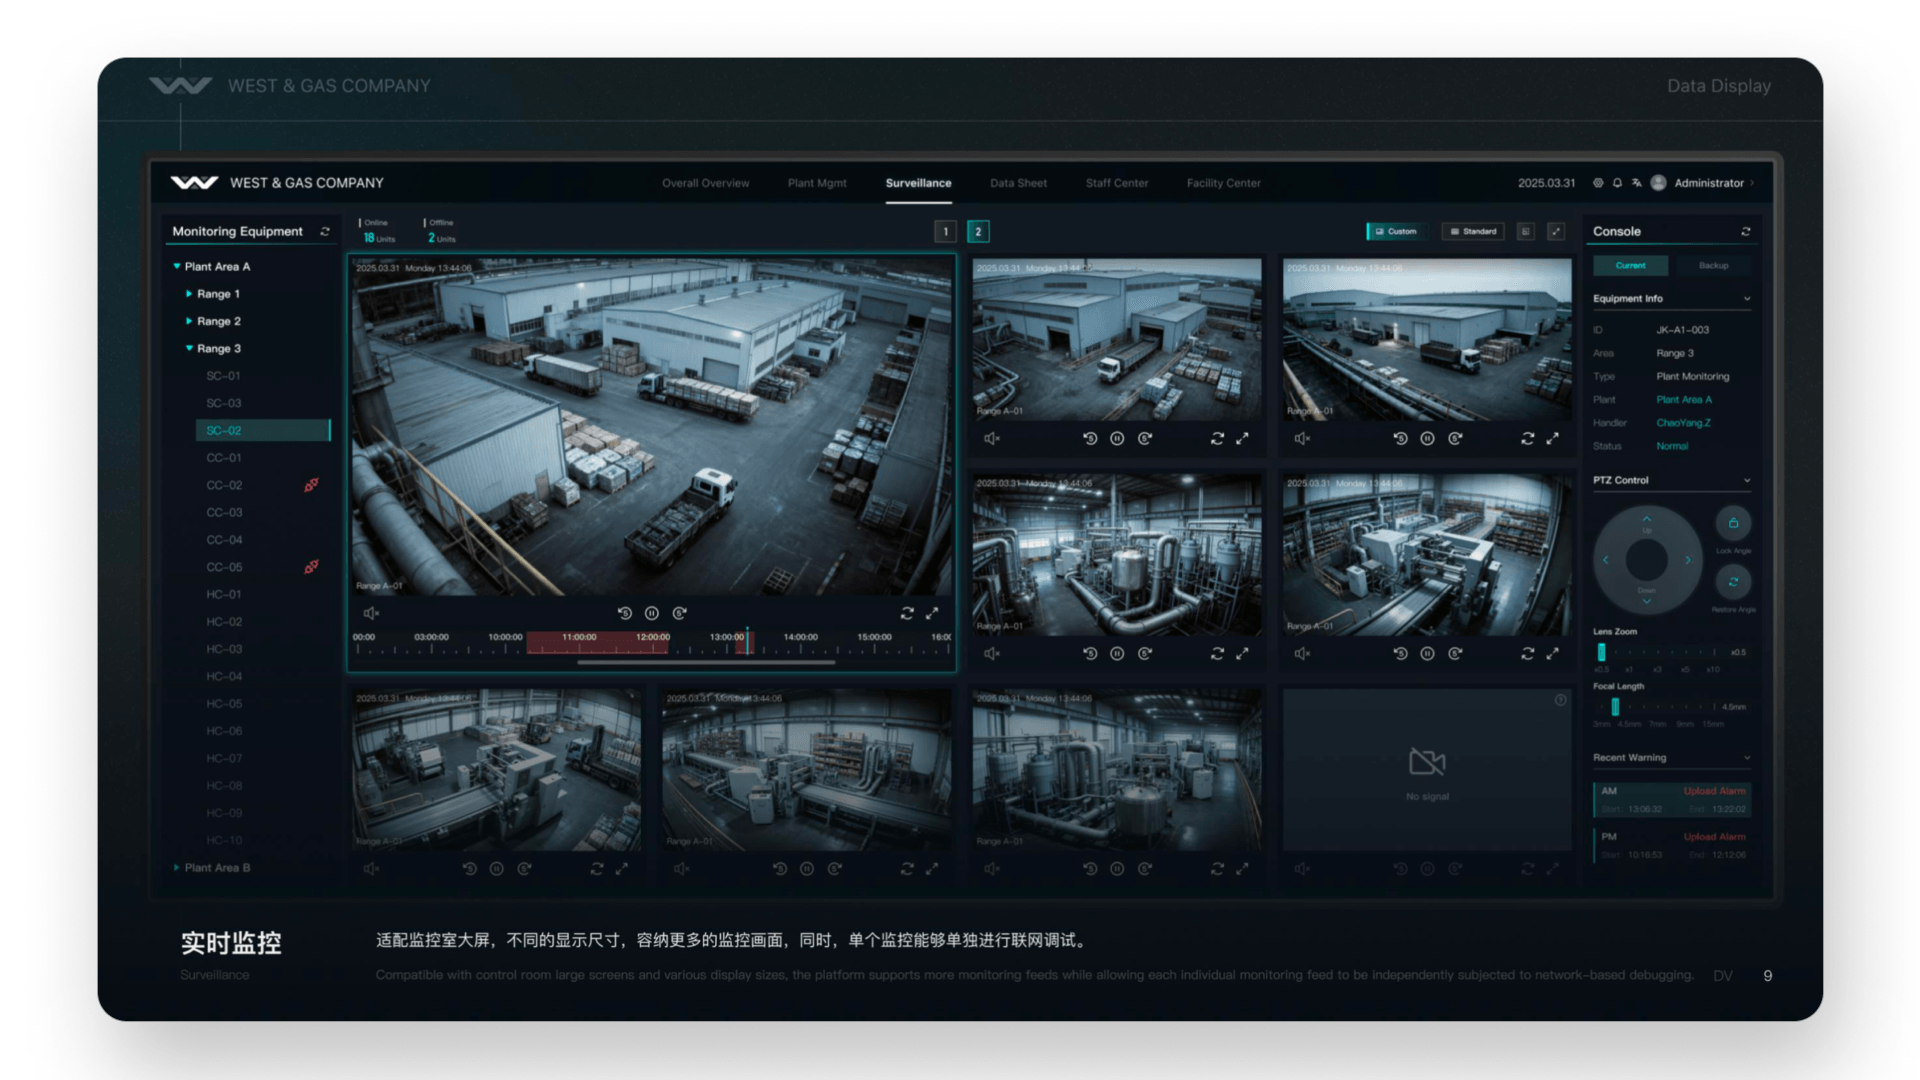Click the Plant Area A link
This screenshot has width=1920, height=1080.
(x=1683, y=400)
